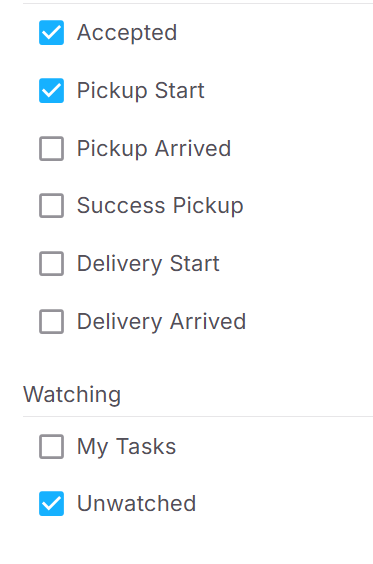Click the Pickup Arrived text label
The width and height of the screenshot is (373, 564).
[x=154, y=148]
